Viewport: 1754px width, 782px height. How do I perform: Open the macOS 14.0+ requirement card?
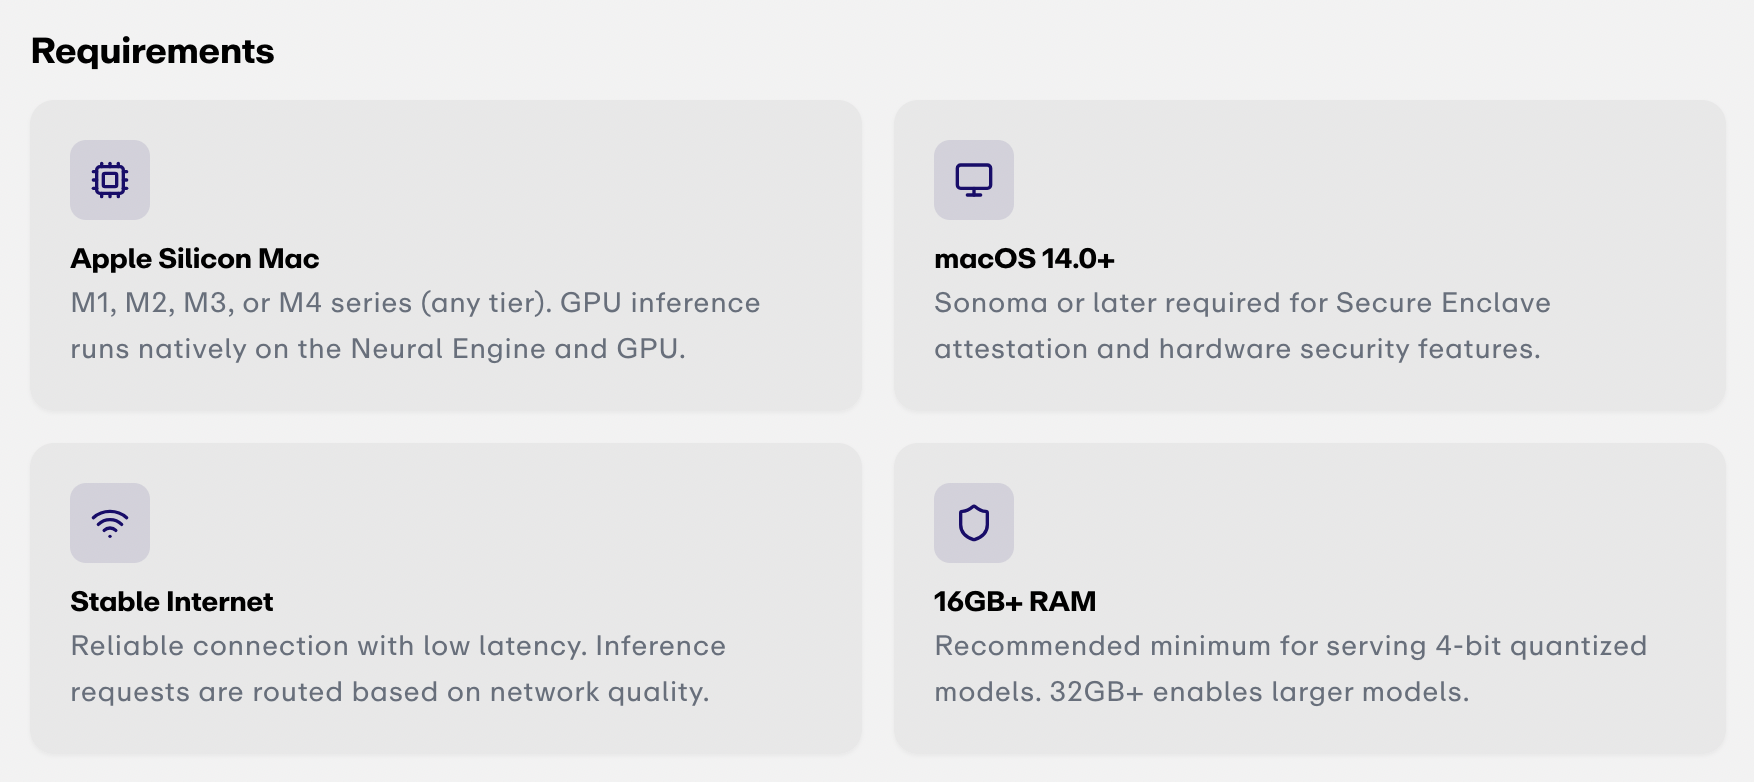tap(1310, 255)
